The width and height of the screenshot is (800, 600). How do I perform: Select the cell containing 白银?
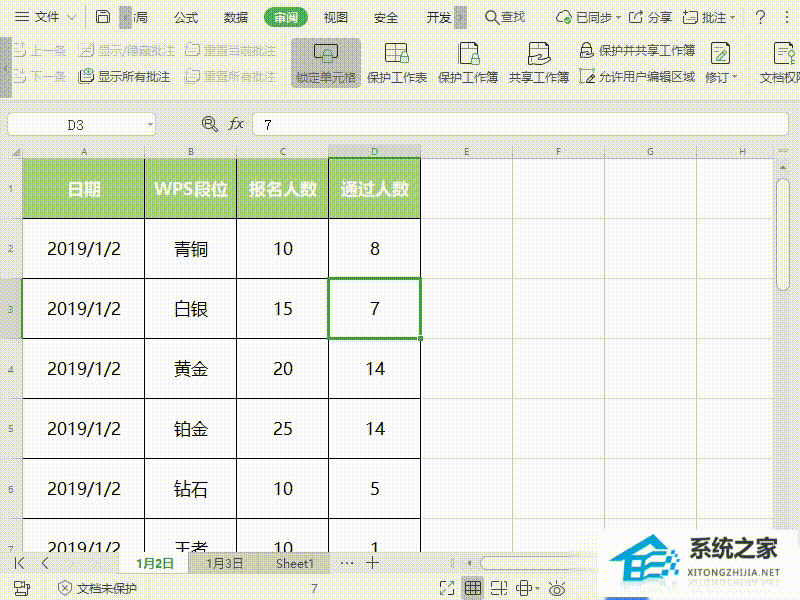pos(190,309)
